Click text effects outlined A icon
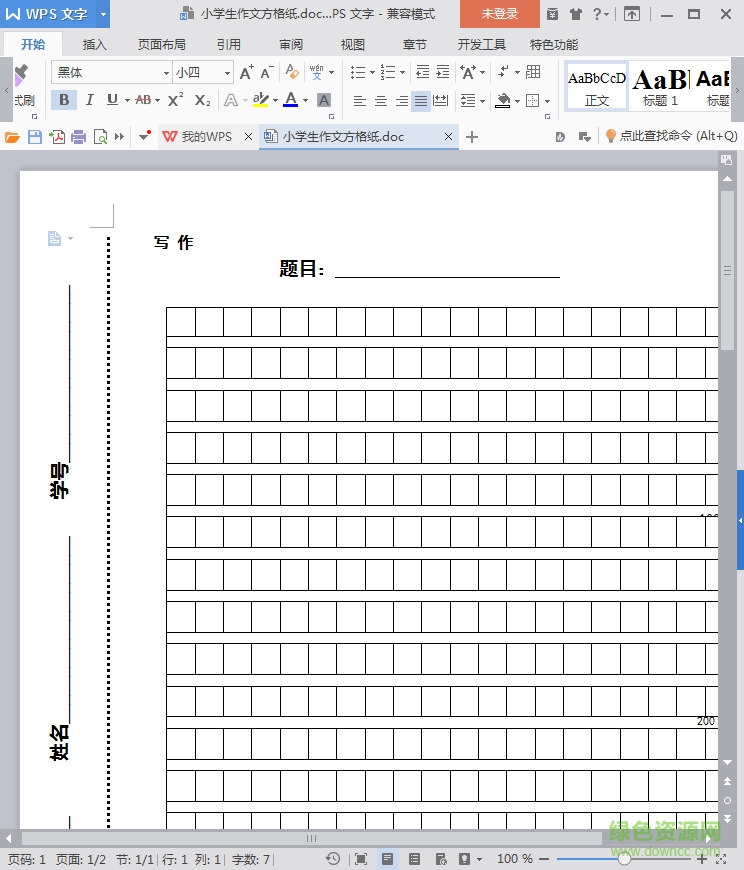744x870 pixels. 231,100
